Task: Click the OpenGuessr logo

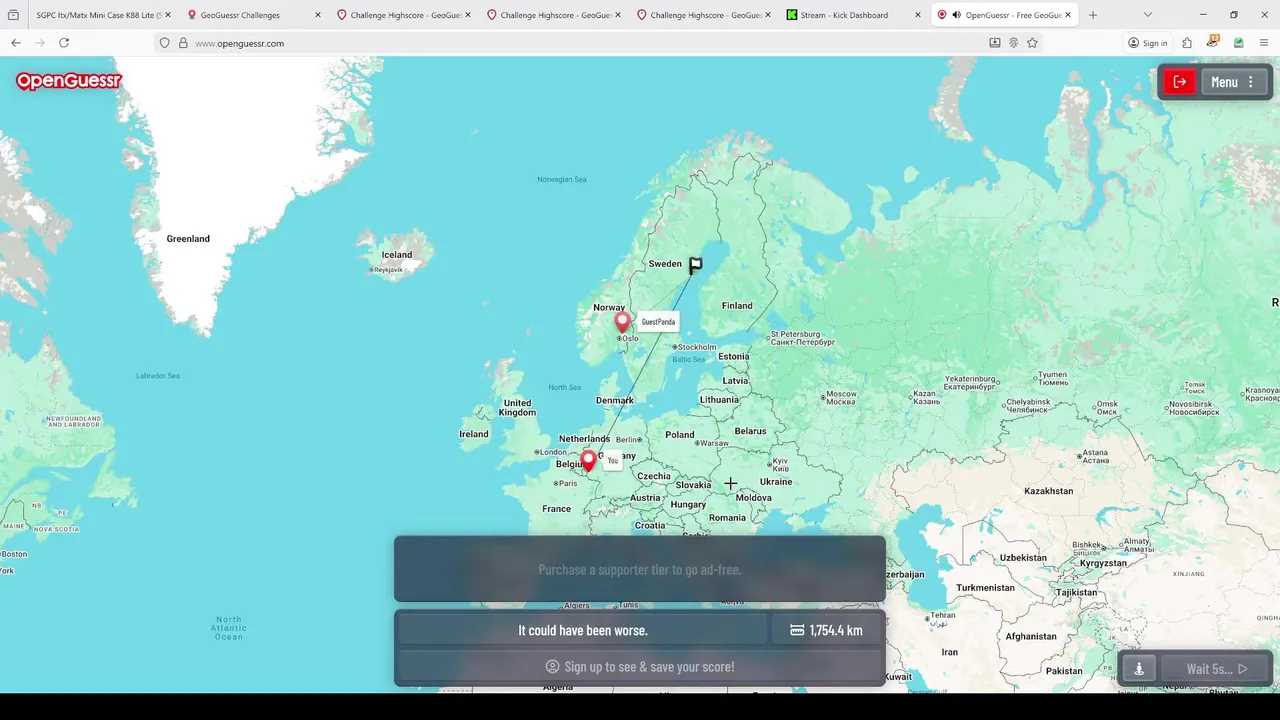Action: (x=68, y=81)
